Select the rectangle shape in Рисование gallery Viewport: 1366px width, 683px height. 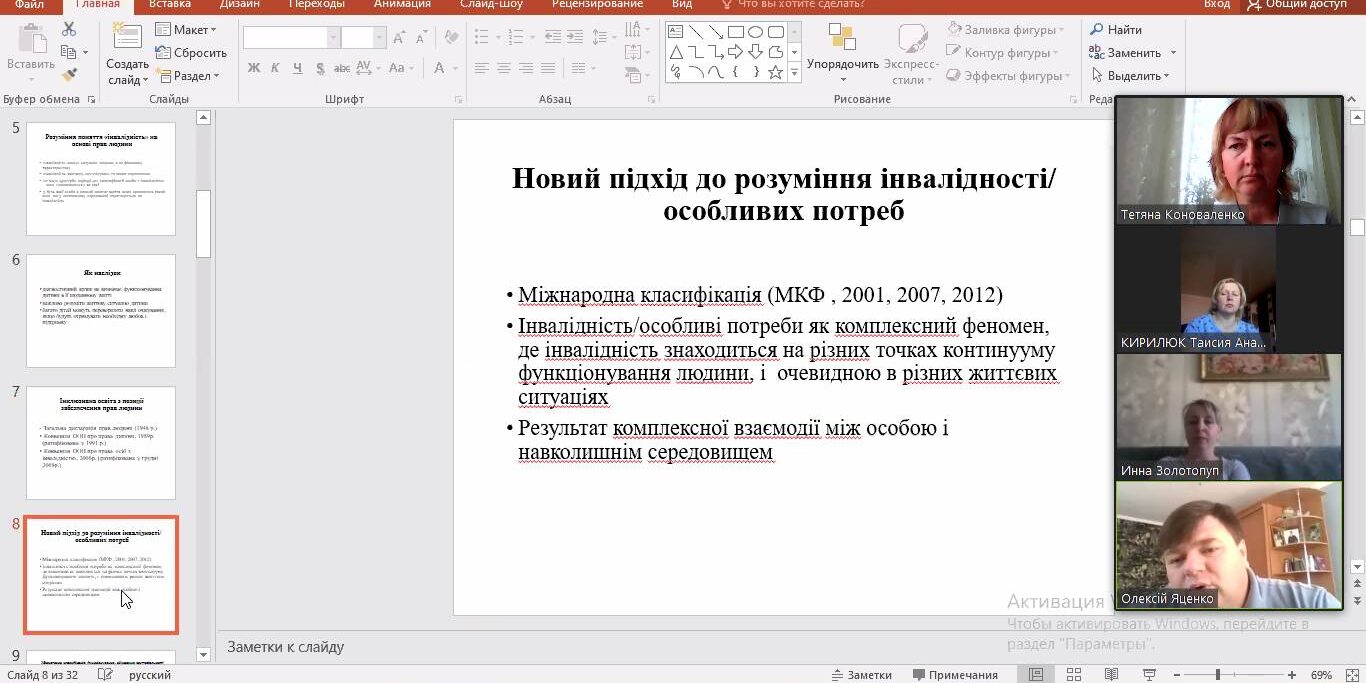[x=736, y=32]
